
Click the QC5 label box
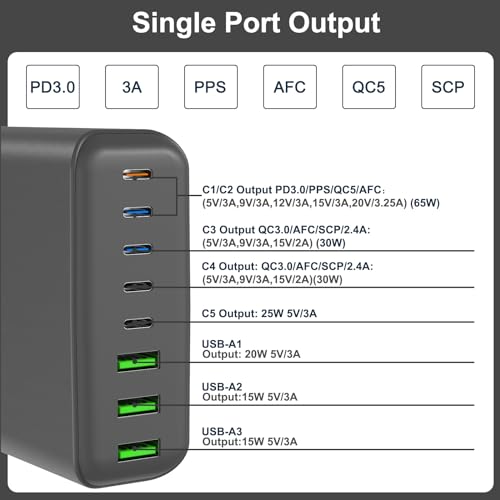[x=369, y=87]
